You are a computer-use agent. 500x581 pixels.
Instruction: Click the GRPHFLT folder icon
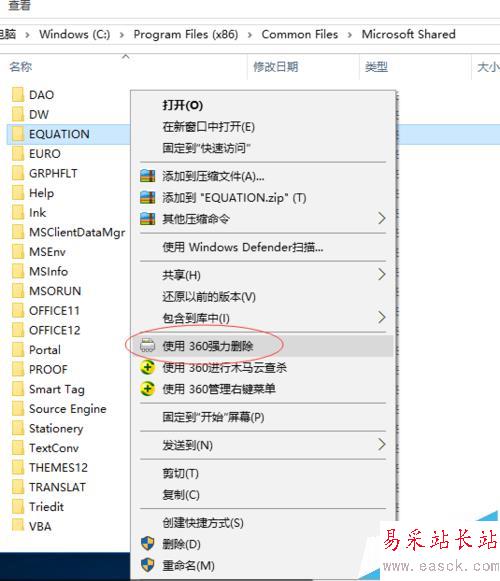tap(18, 173)
